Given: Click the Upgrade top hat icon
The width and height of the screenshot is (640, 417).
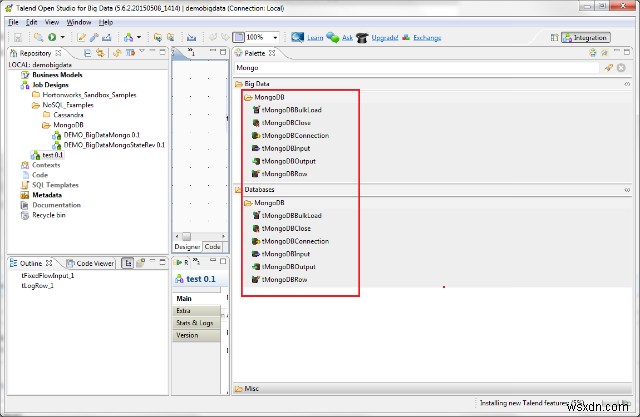Looking at the screenshot, I should [x=362, y=38].
